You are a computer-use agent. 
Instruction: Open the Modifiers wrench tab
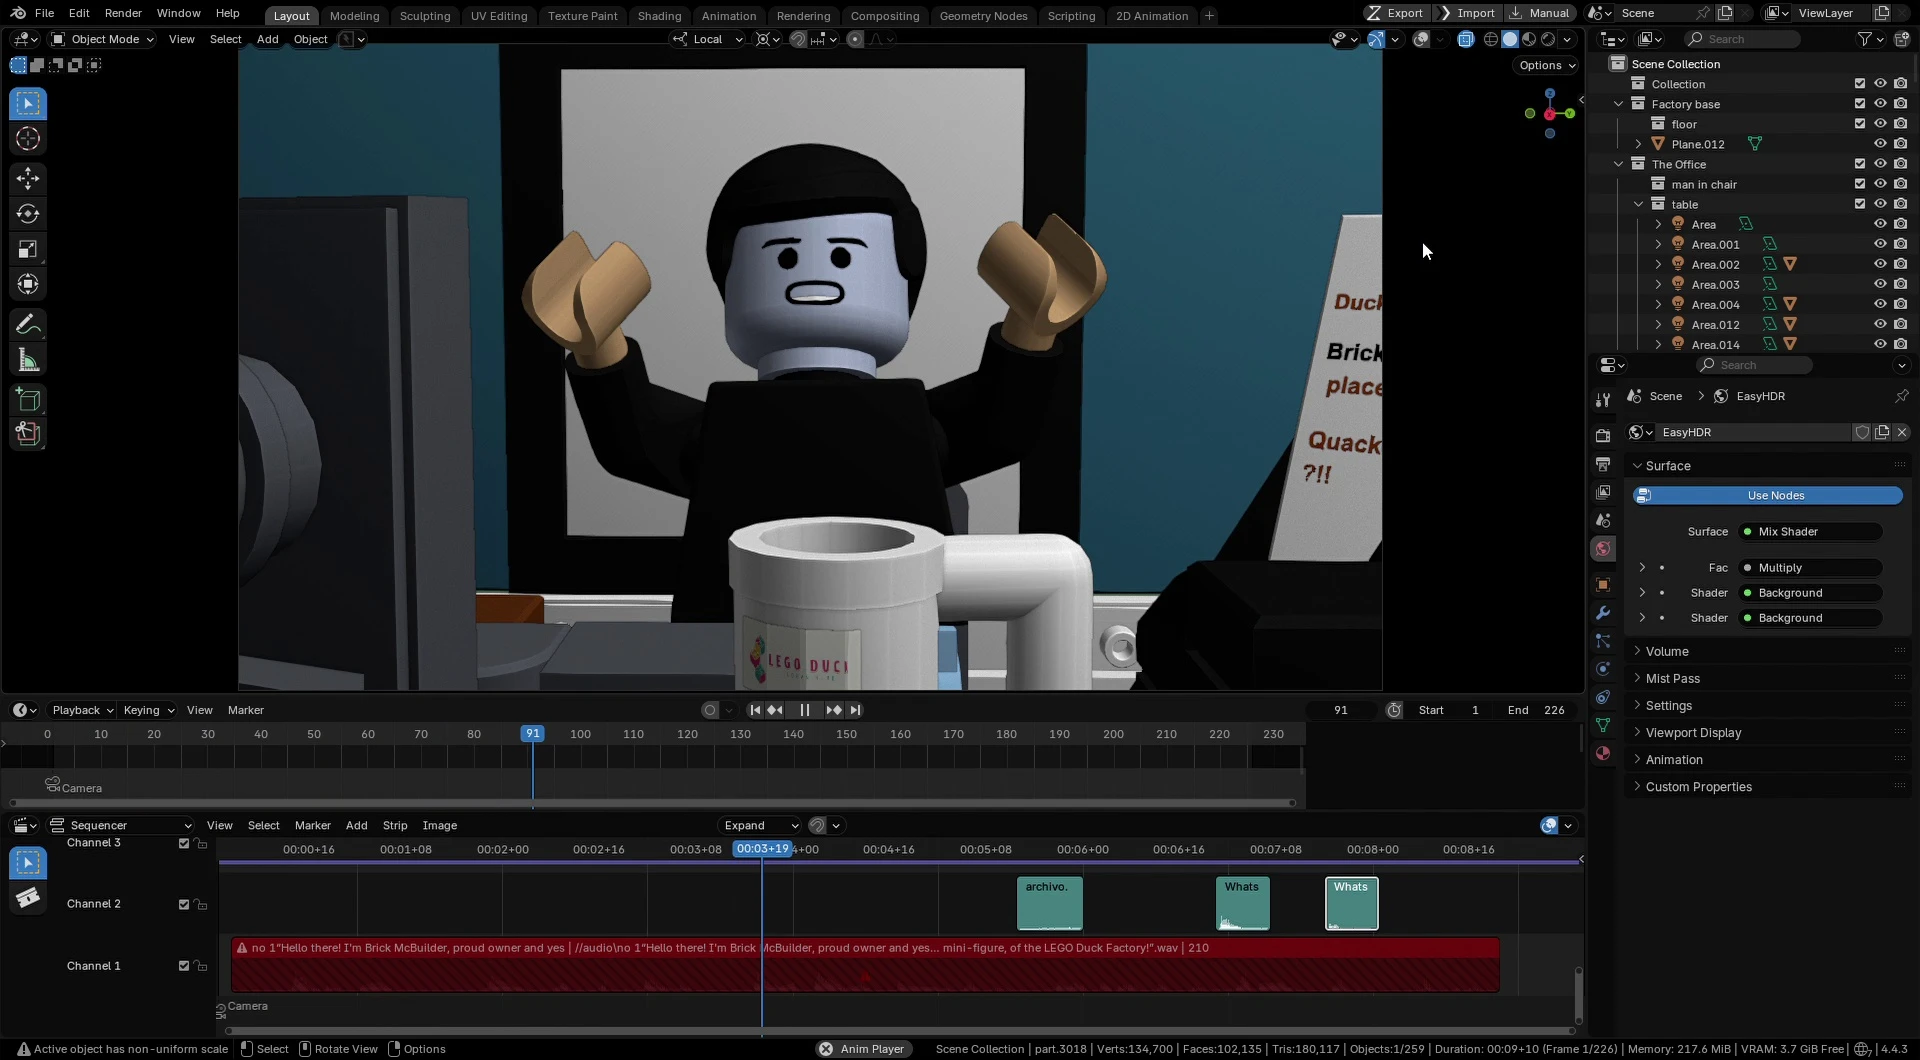1603,613
